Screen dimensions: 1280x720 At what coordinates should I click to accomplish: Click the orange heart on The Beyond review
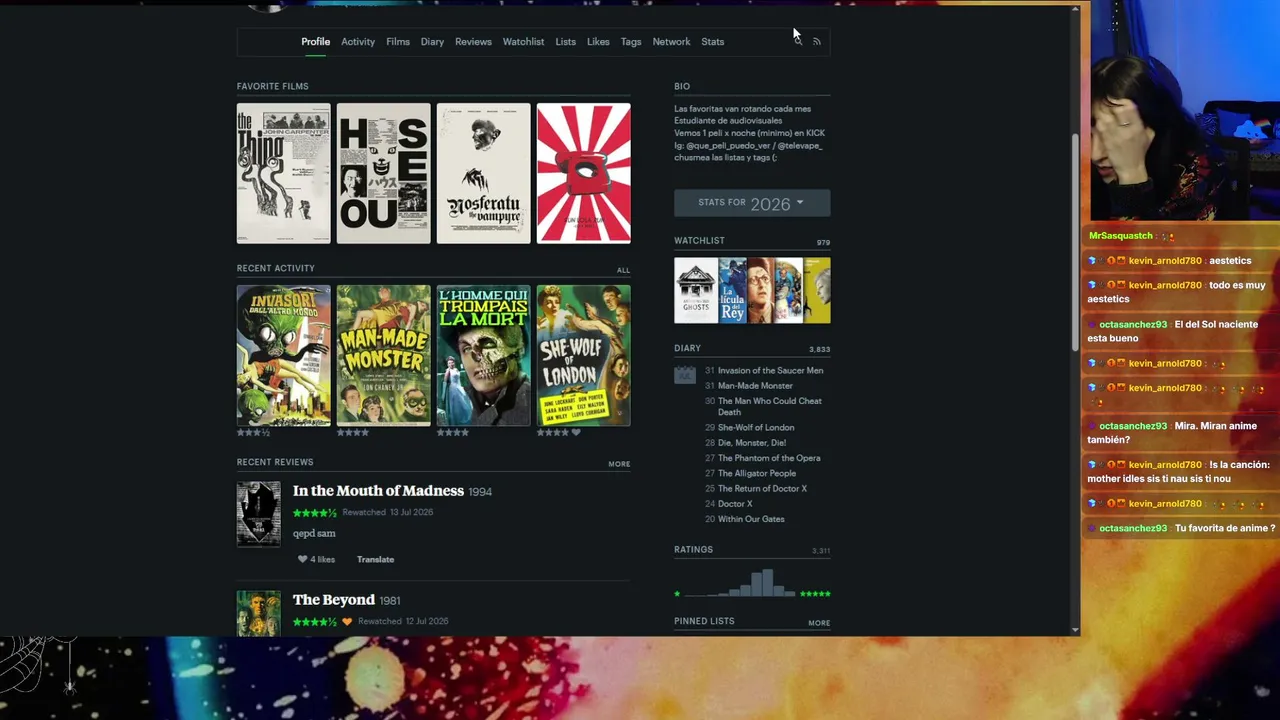[x=347, y=621]
